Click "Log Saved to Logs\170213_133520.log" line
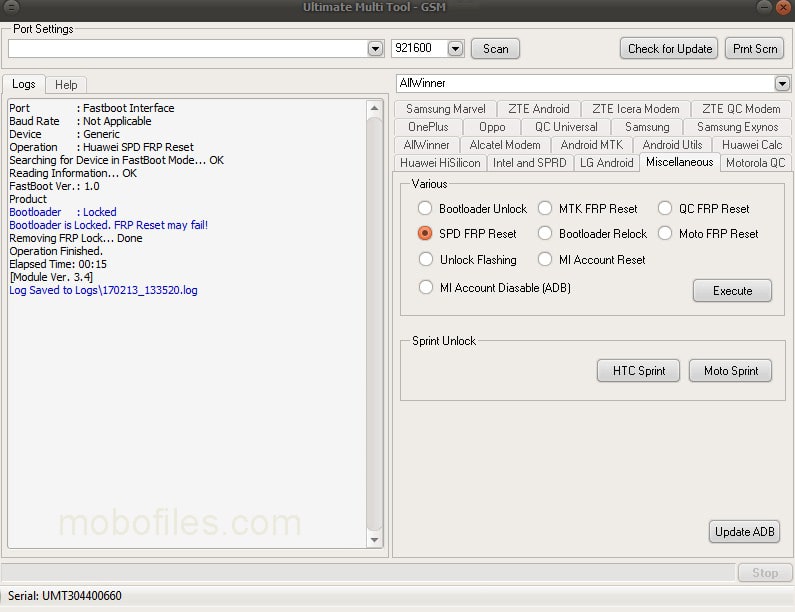 pos(103,290)
